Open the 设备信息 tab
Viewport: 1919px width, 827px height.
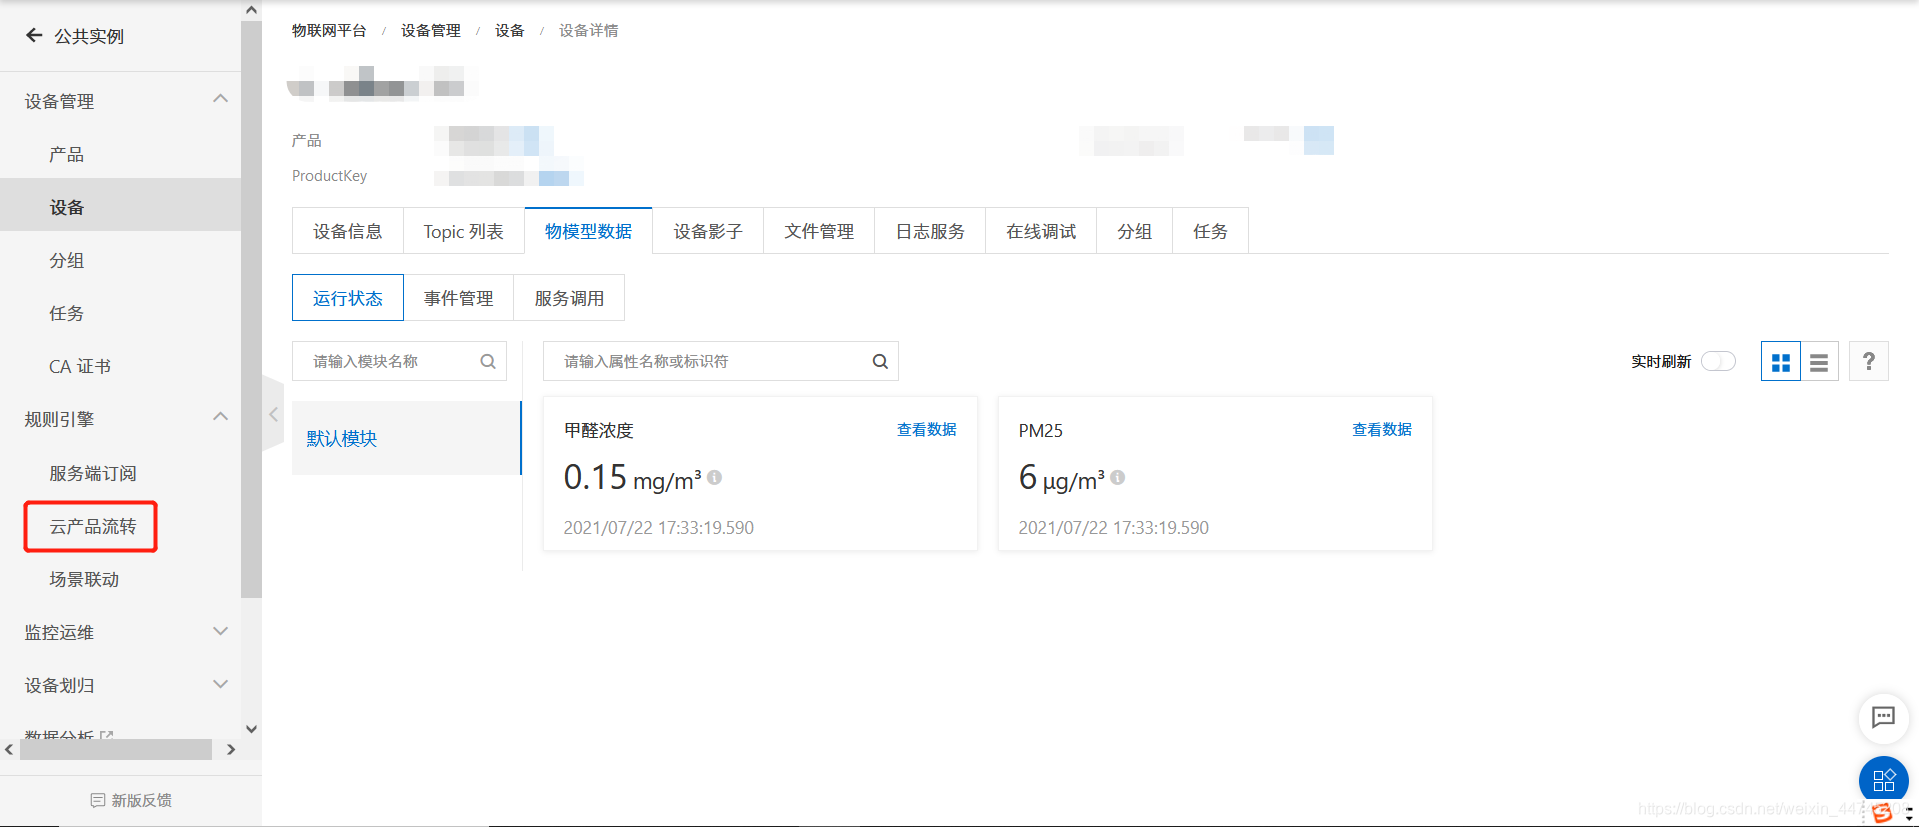tap(348, 231)
